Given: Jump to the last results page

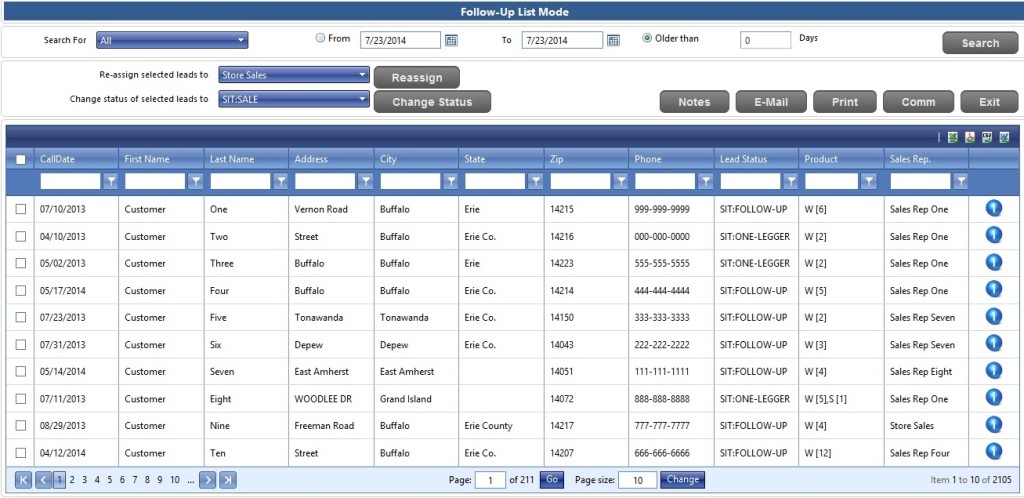Looking at the screenshot, I should [228, 480].
